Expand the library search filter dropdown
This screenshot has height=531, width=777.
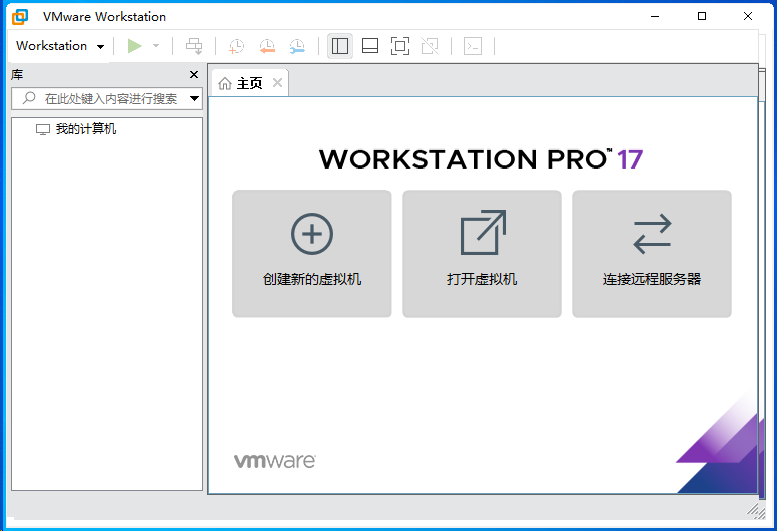tap(195, 98)
